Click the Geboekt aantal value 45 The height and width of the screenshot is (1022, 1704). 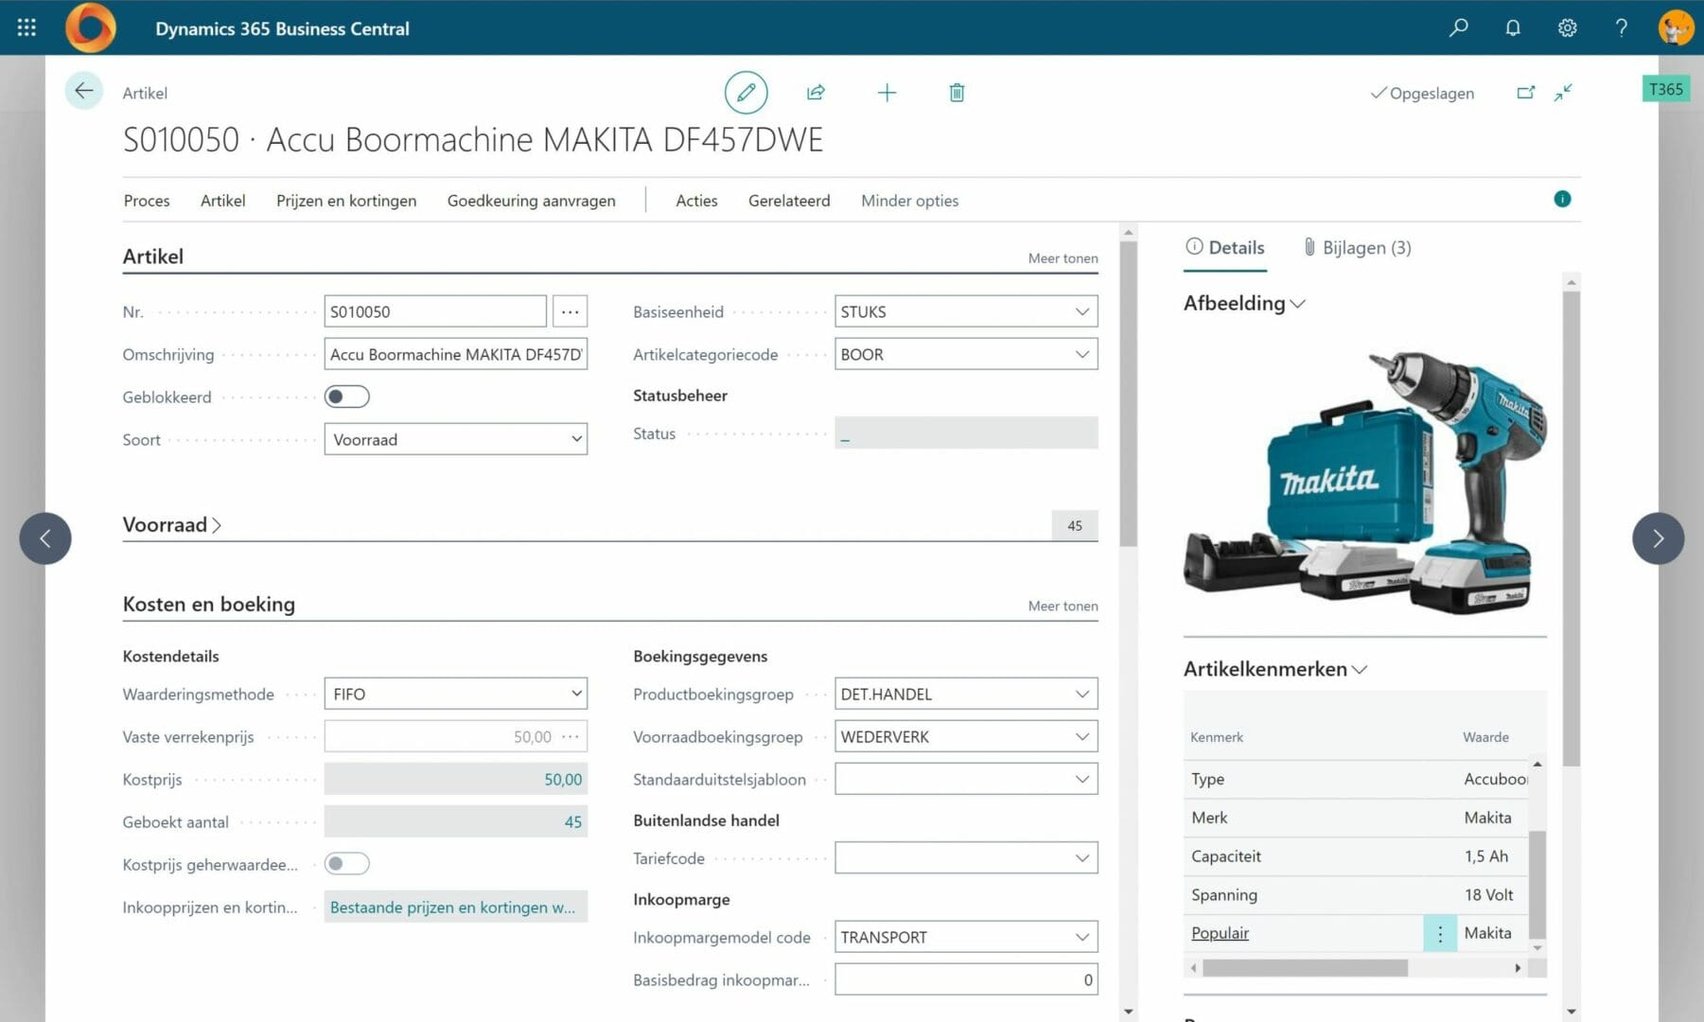click(456, 822)
